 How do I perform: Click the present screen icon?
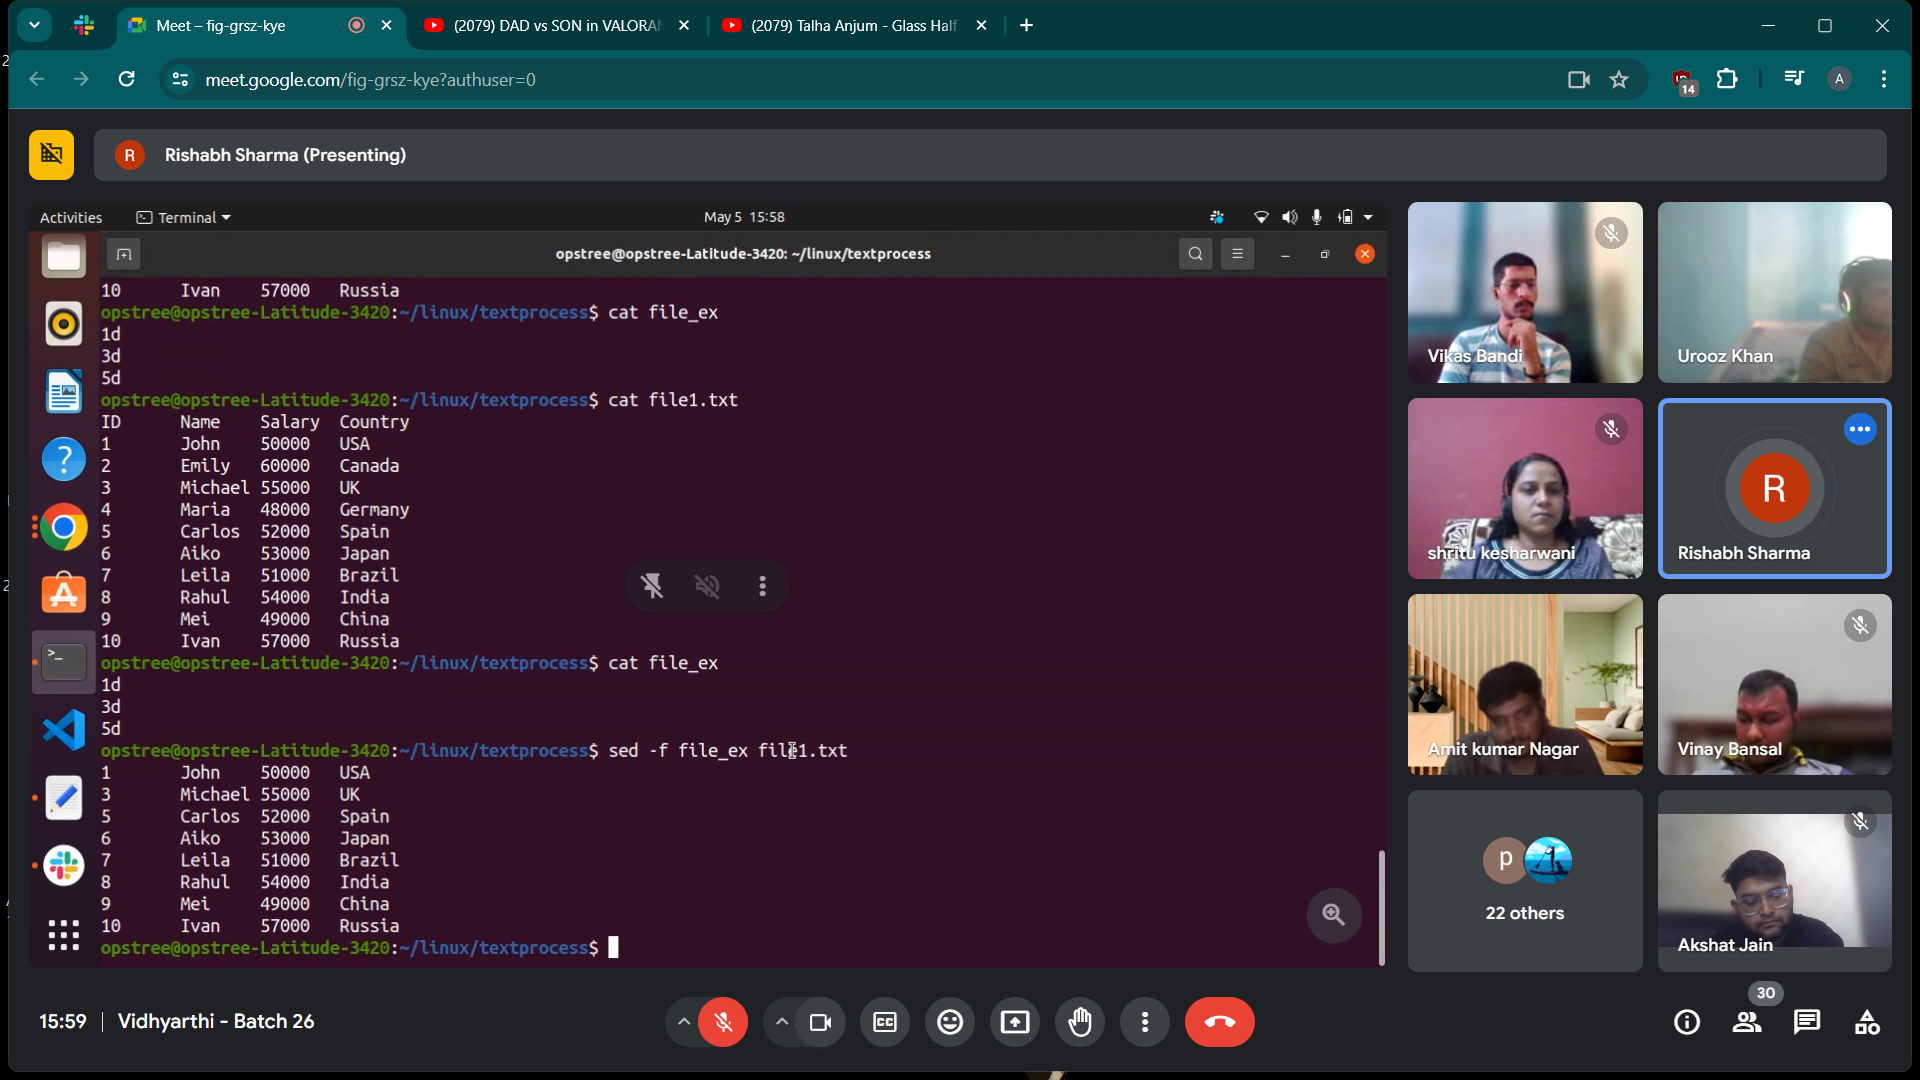[x=1014, y=1022]
